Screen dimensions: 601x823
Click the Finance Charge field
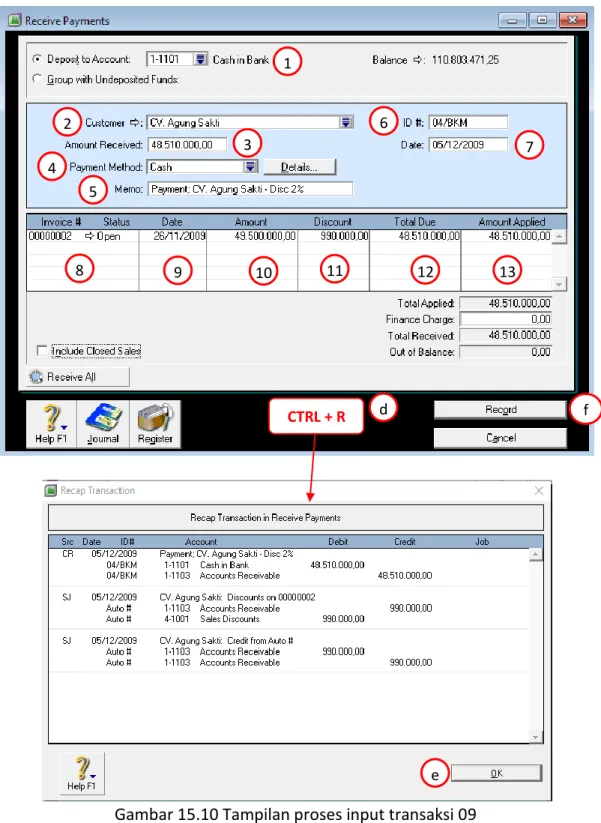tap(506, 319)
